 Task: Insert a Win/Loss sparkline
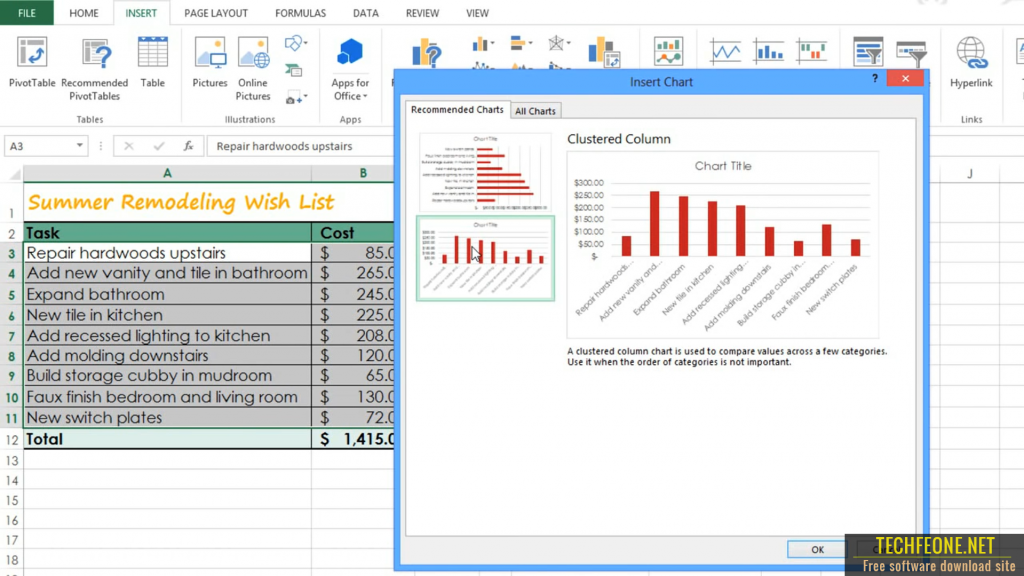(812, 51)
